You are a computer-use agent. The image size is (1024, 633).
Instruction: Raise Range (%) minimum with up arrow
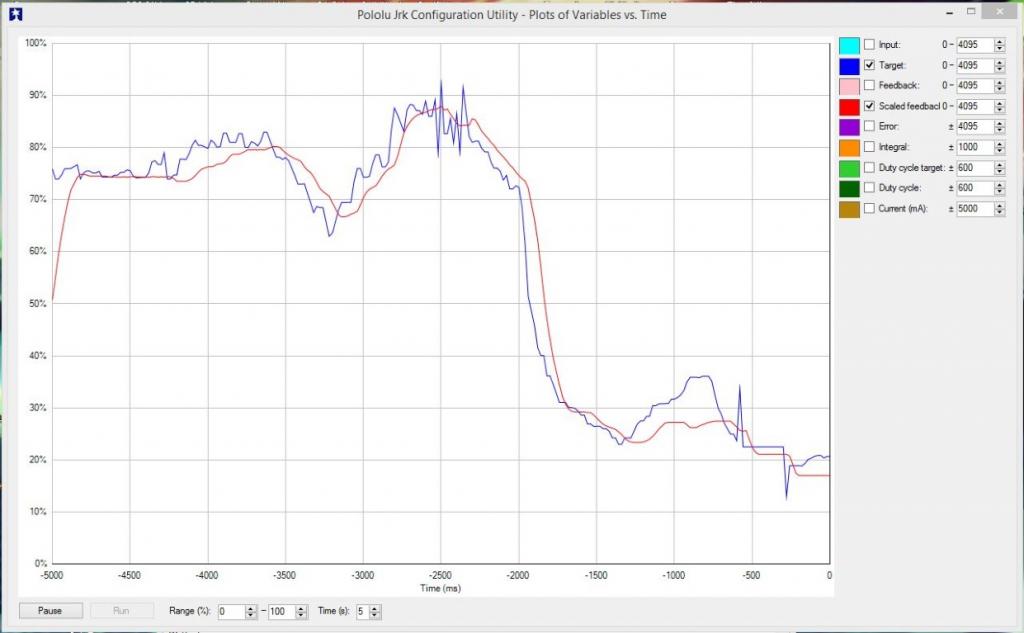250,607
